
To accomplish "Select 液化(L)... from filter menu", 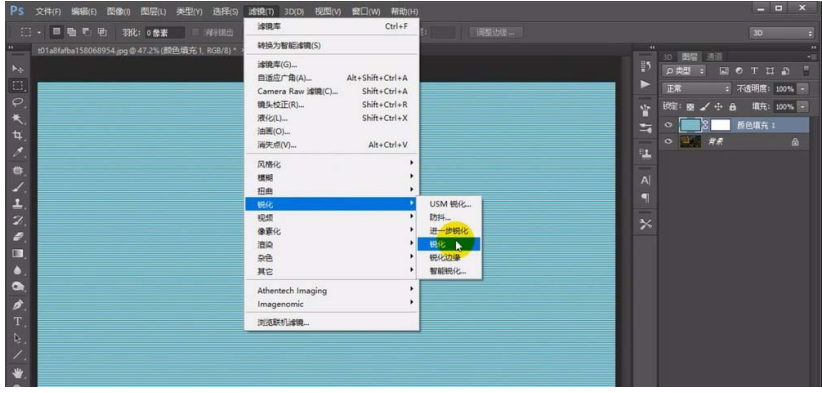I will click(x=332, y=118).
